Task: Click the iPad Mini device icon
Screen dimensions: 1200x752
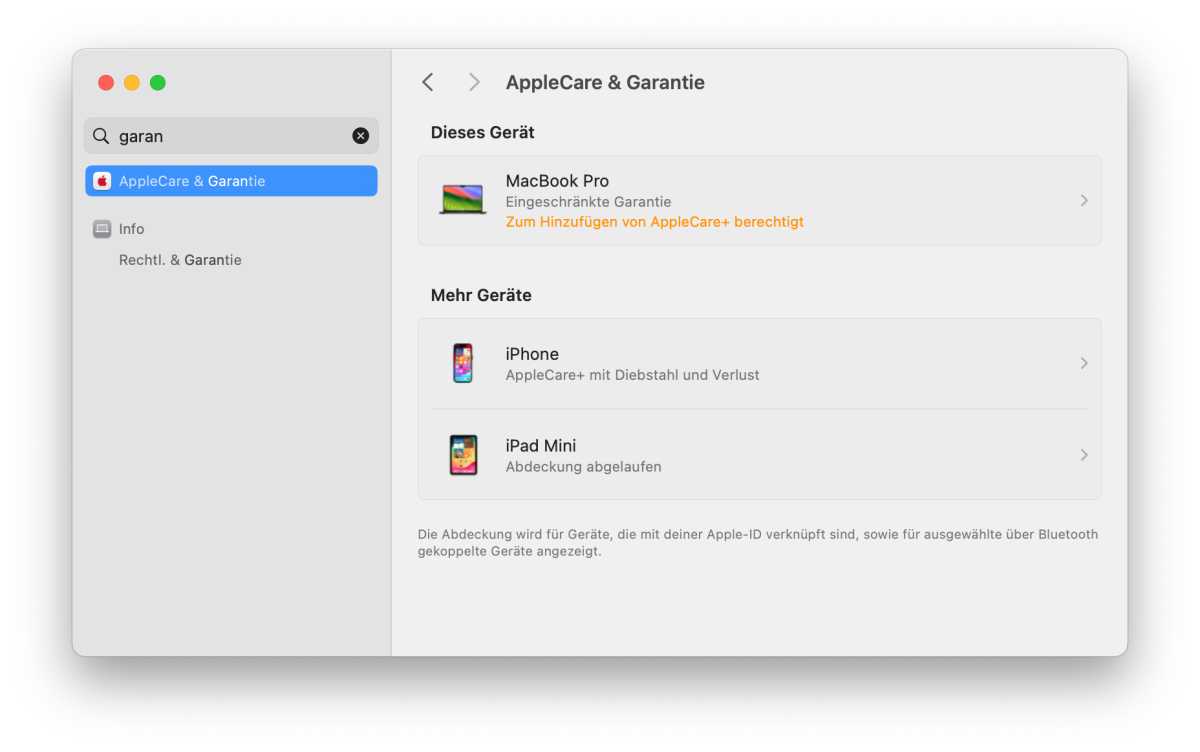Action: (463, 455)
